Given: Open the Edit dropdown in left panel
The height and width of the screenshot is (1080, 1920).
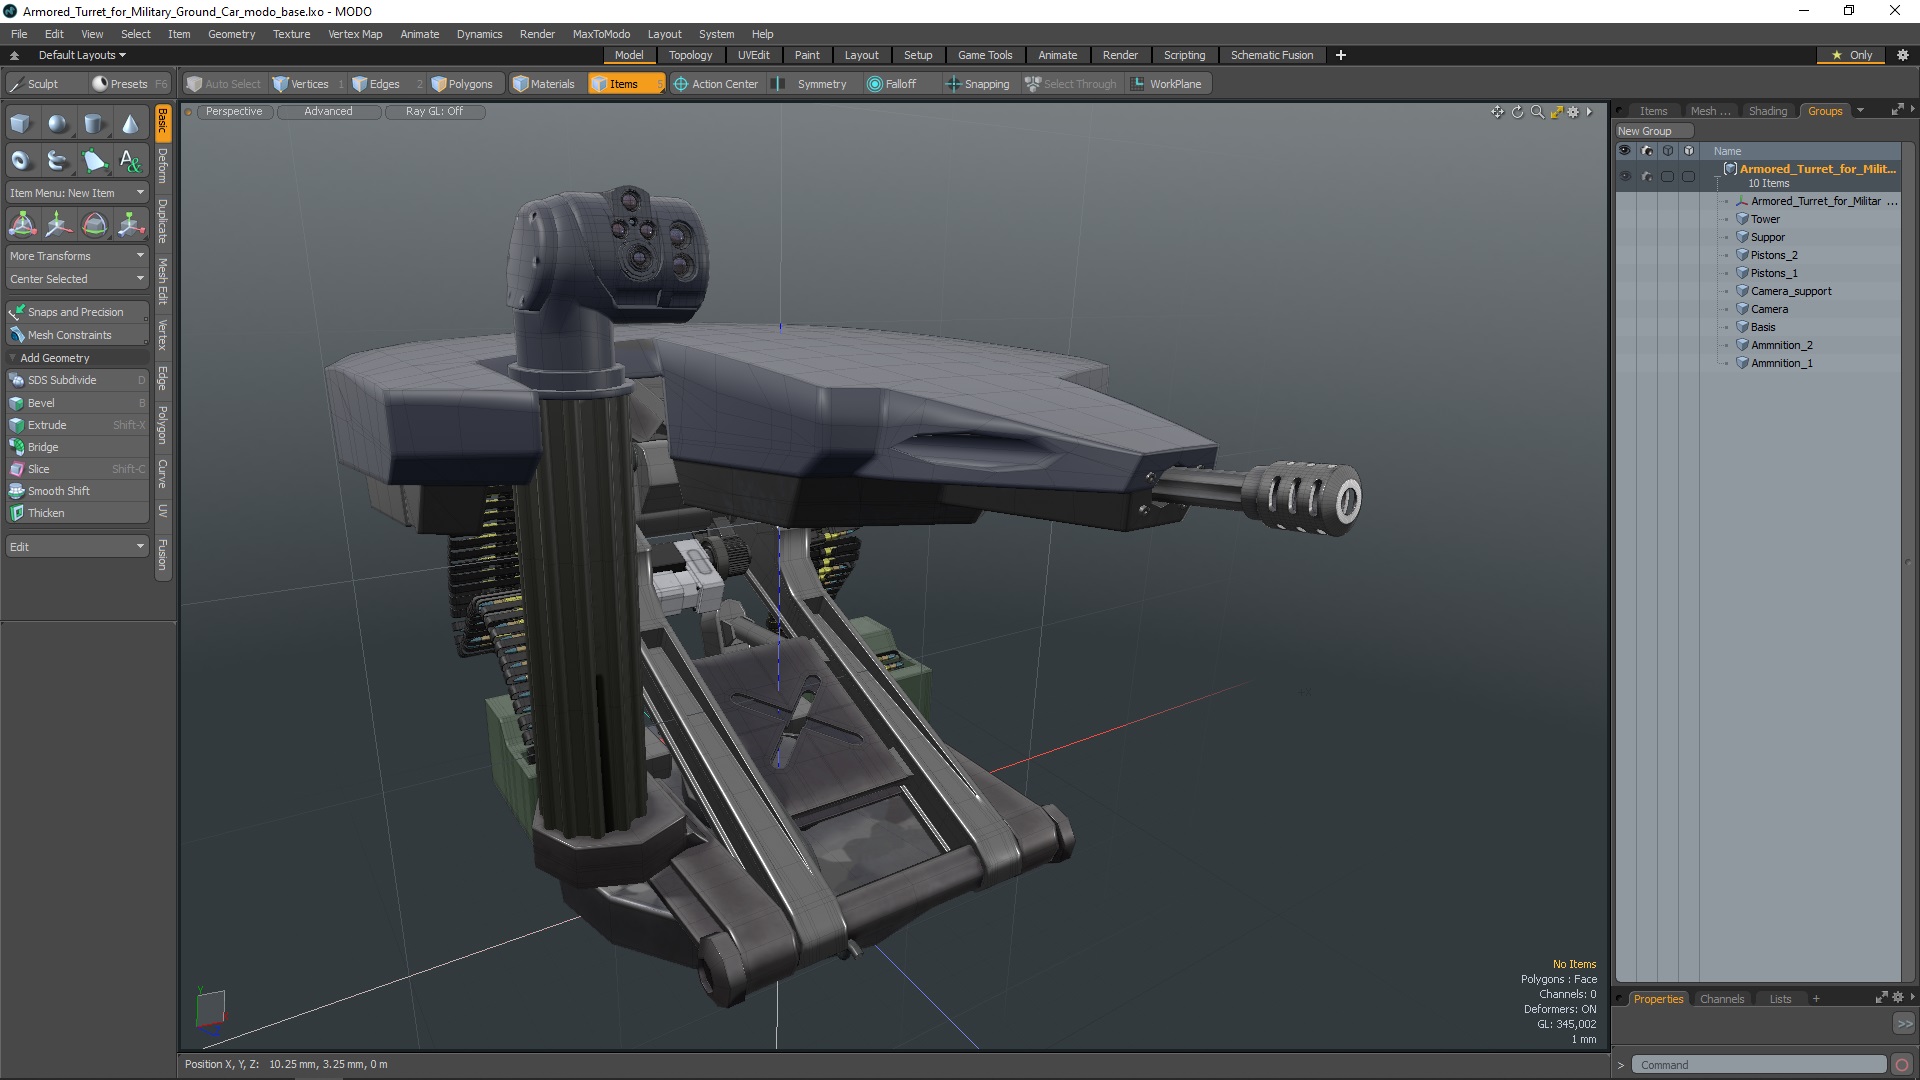Looking at the screenshot, I should point(77,547).
